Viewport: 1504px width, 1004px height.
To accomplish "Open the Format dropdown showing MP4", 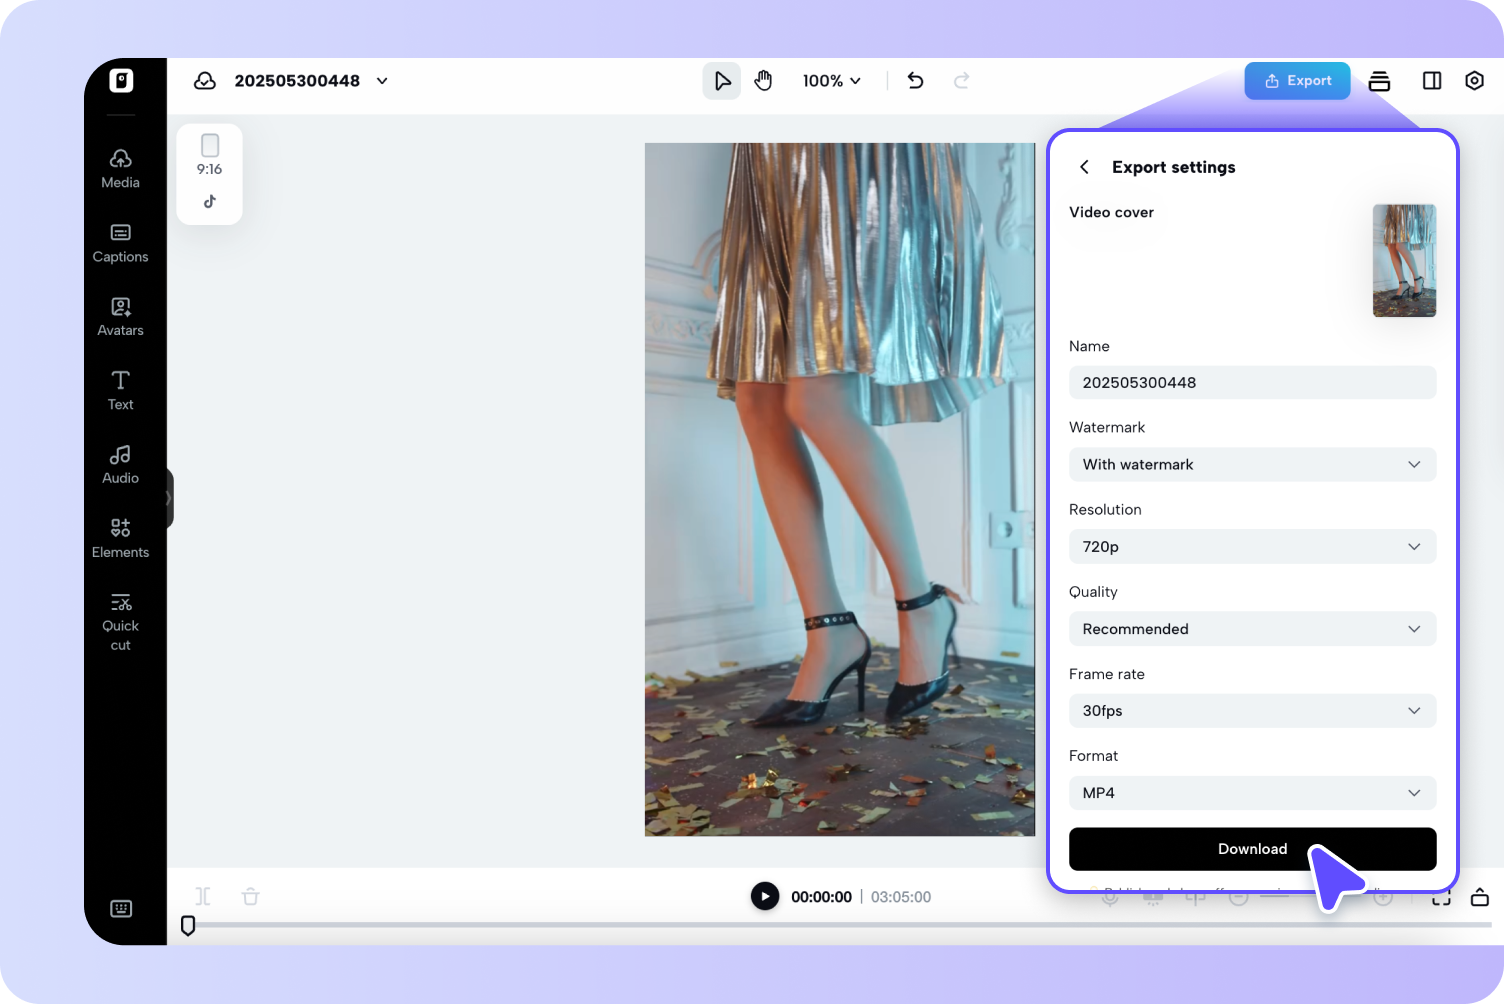I will click(1253, 793).
